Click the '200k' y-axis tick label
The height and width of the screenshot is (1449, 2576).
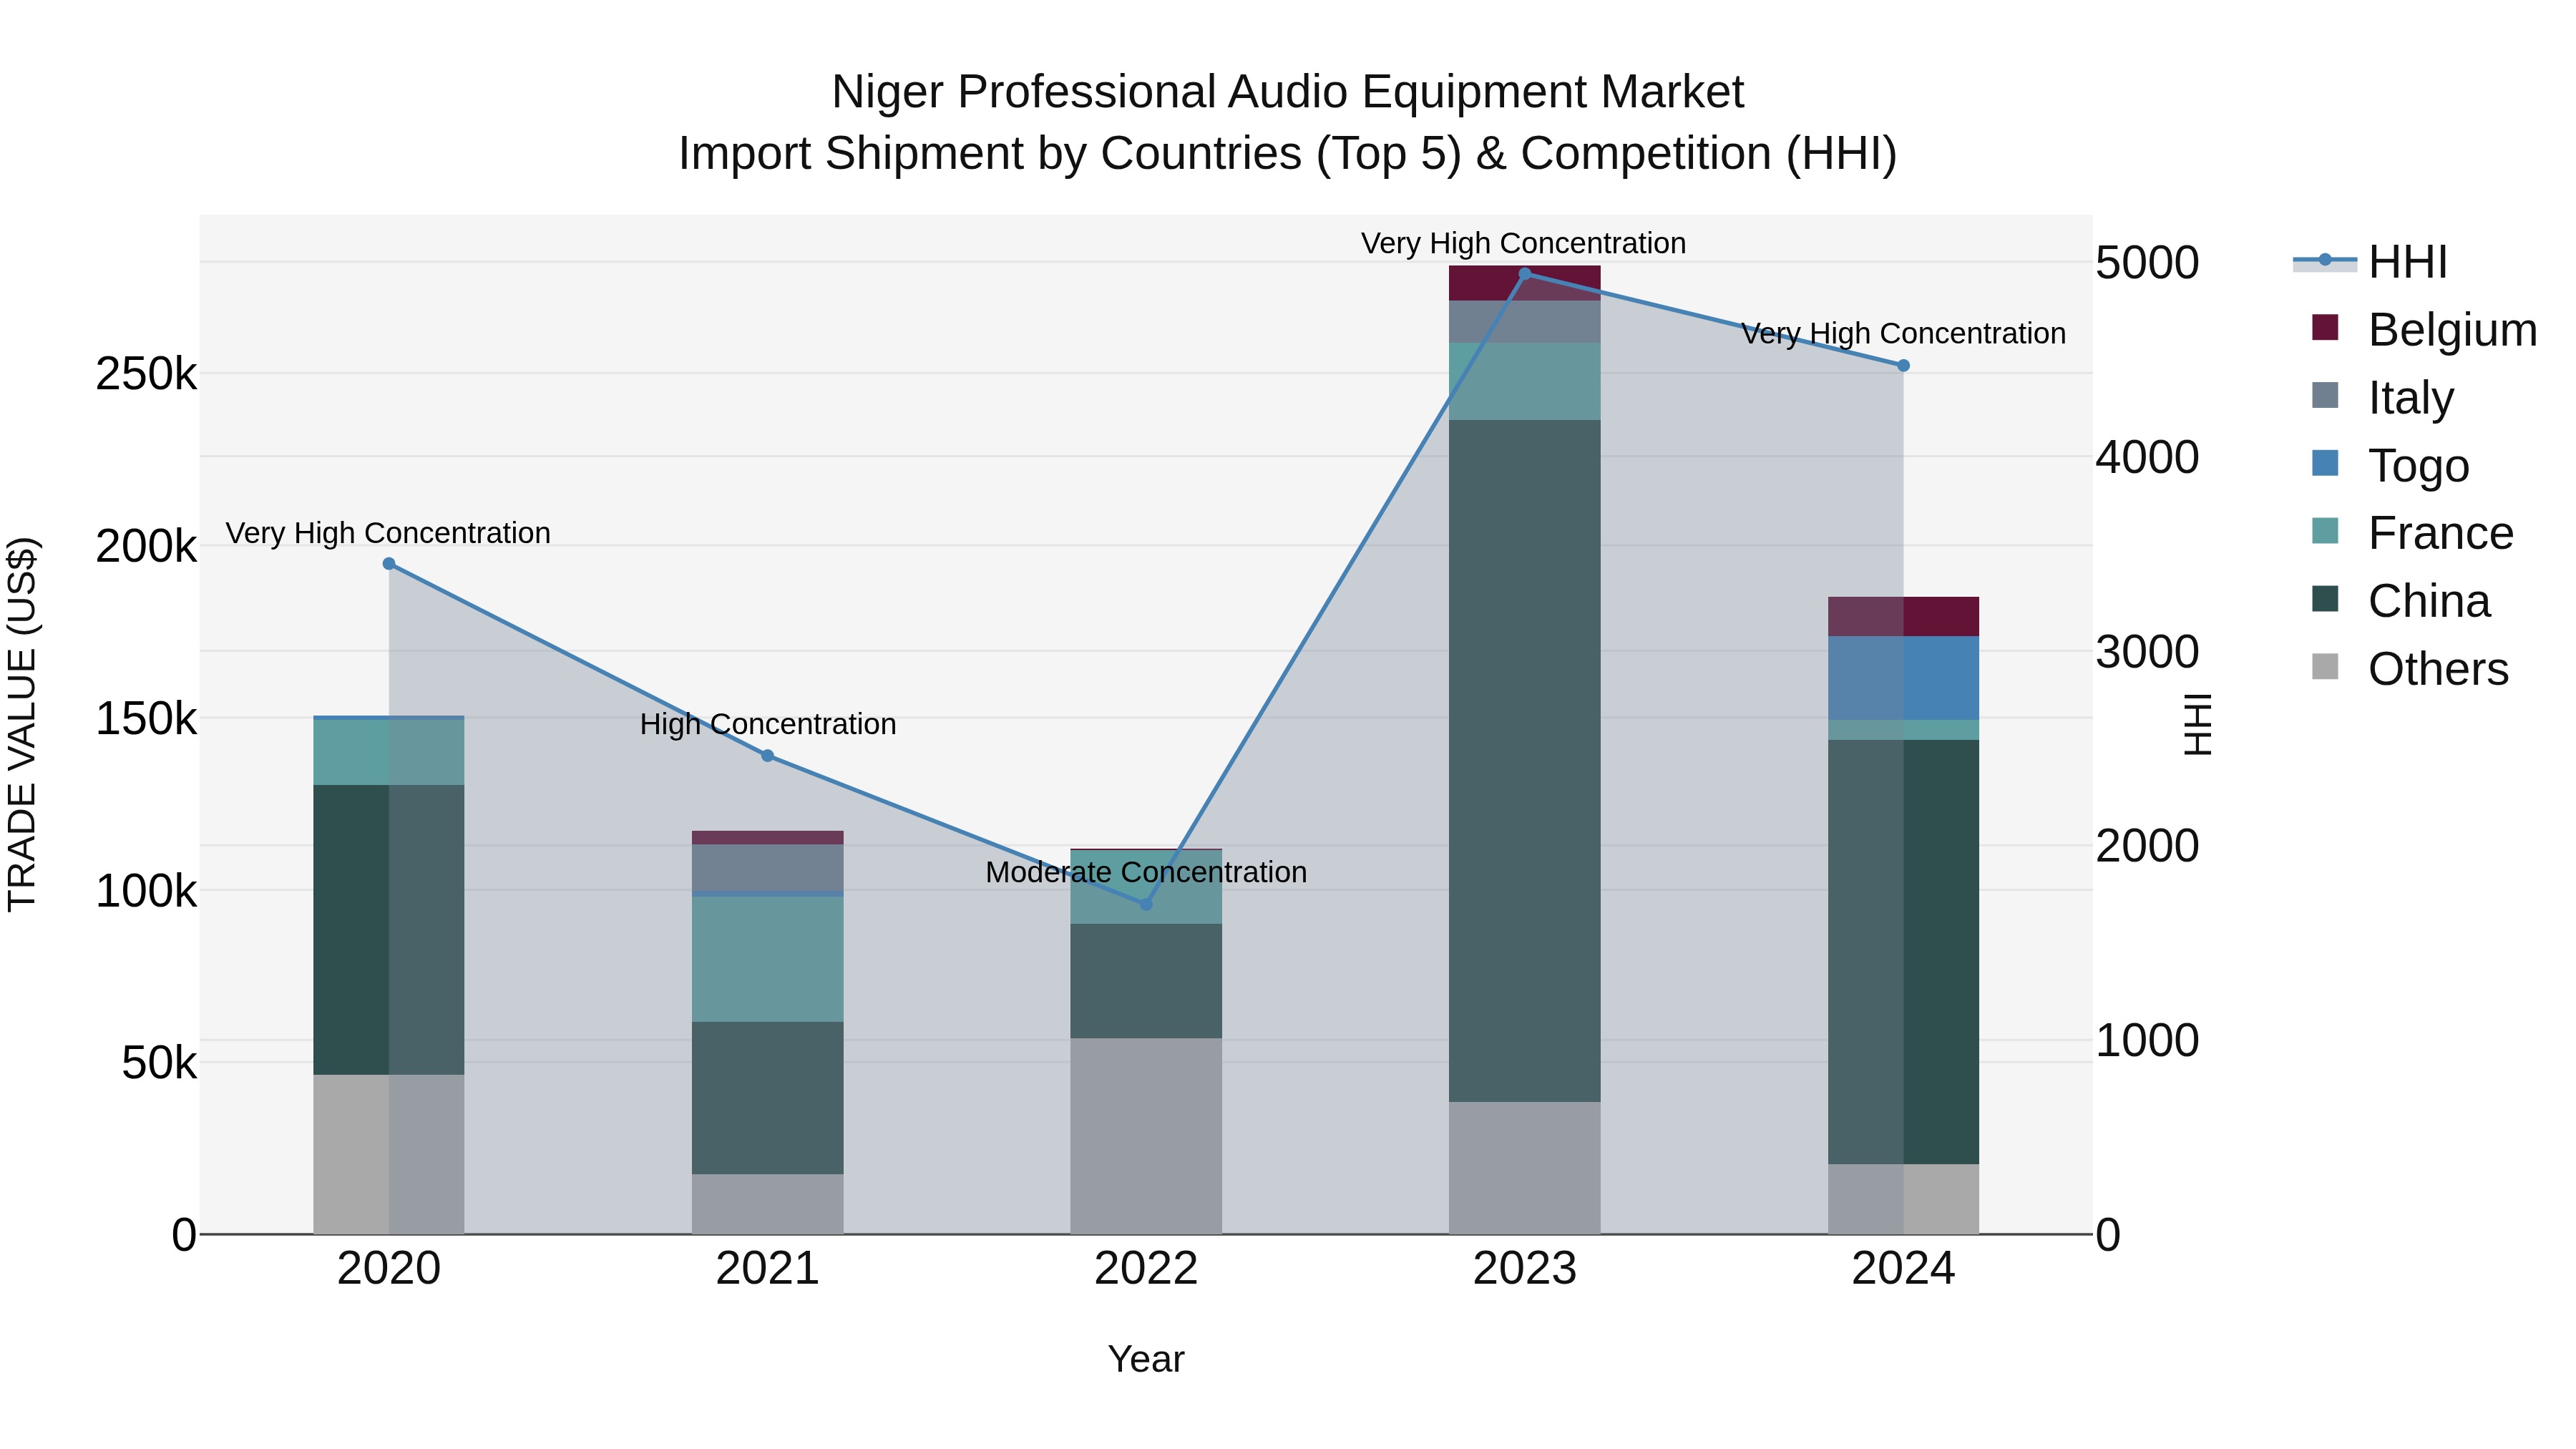147,546
